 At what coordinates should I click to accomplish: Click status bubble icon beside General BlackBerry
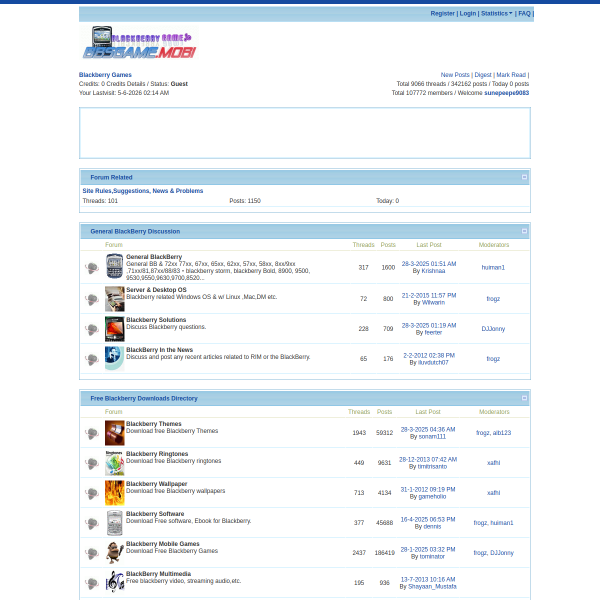[92, 268]
